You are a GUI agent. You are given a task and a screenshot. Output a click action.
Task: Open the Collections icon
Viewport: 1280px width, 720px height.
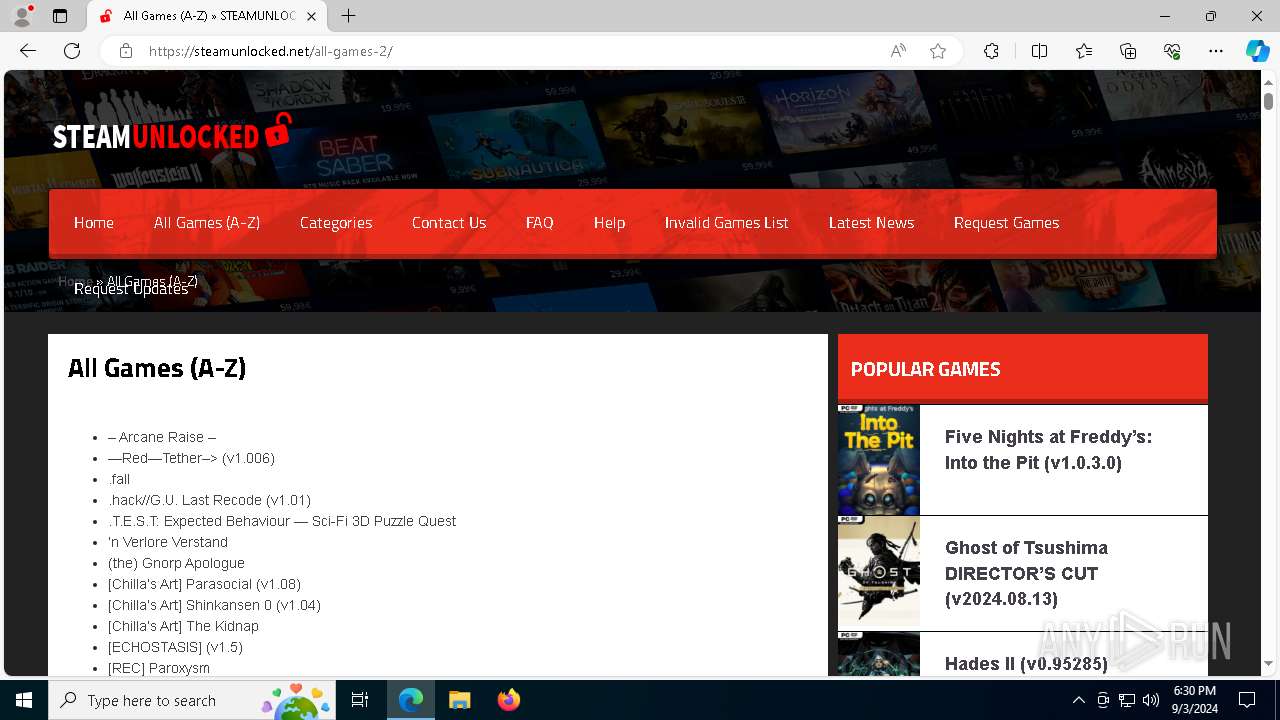click(1128, 51)
